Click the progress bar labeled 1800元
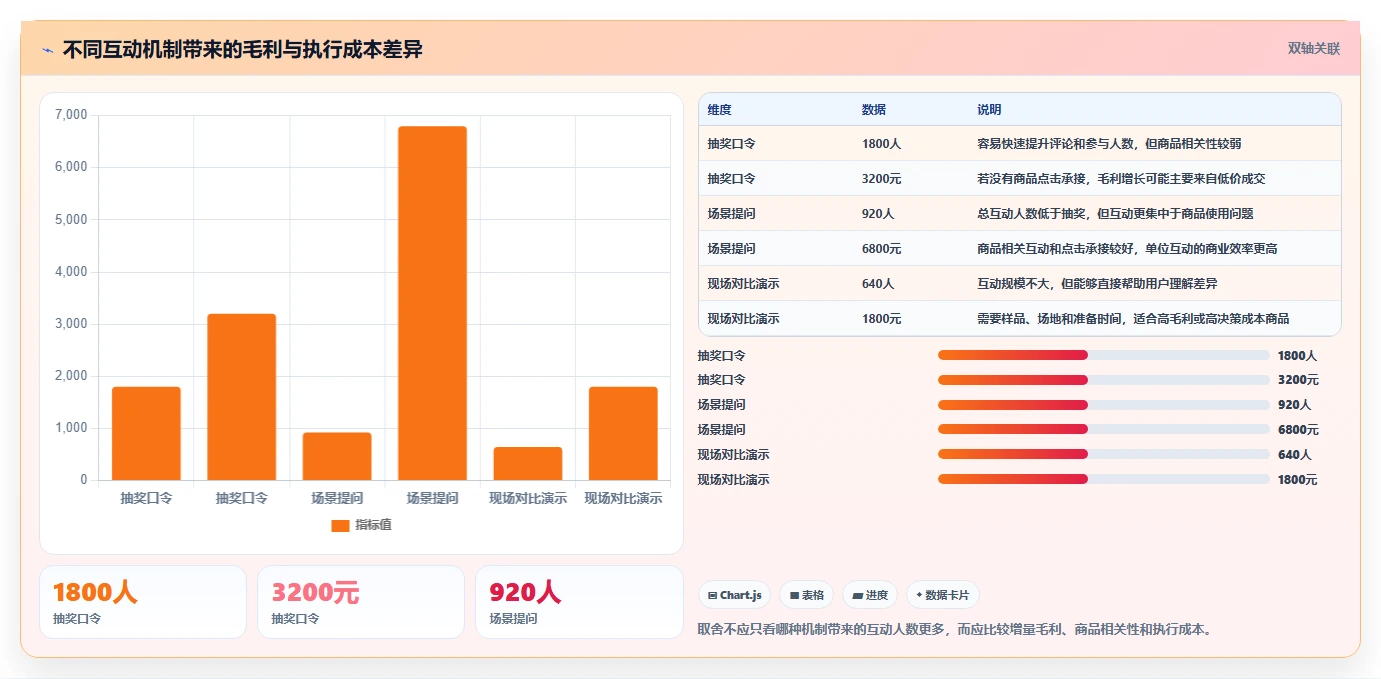The height and width of the screenshot is (679, 1381). (1103, 480)
